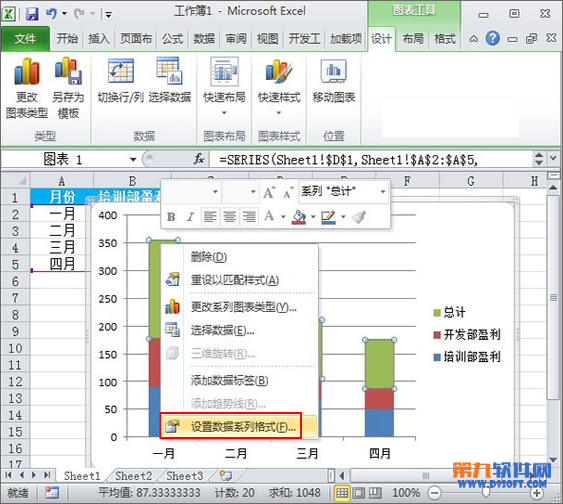Switch to the Sheet2 worksheet tab
Image resolution: width=563 pixels, height=504 pixels.
(134, 476)
